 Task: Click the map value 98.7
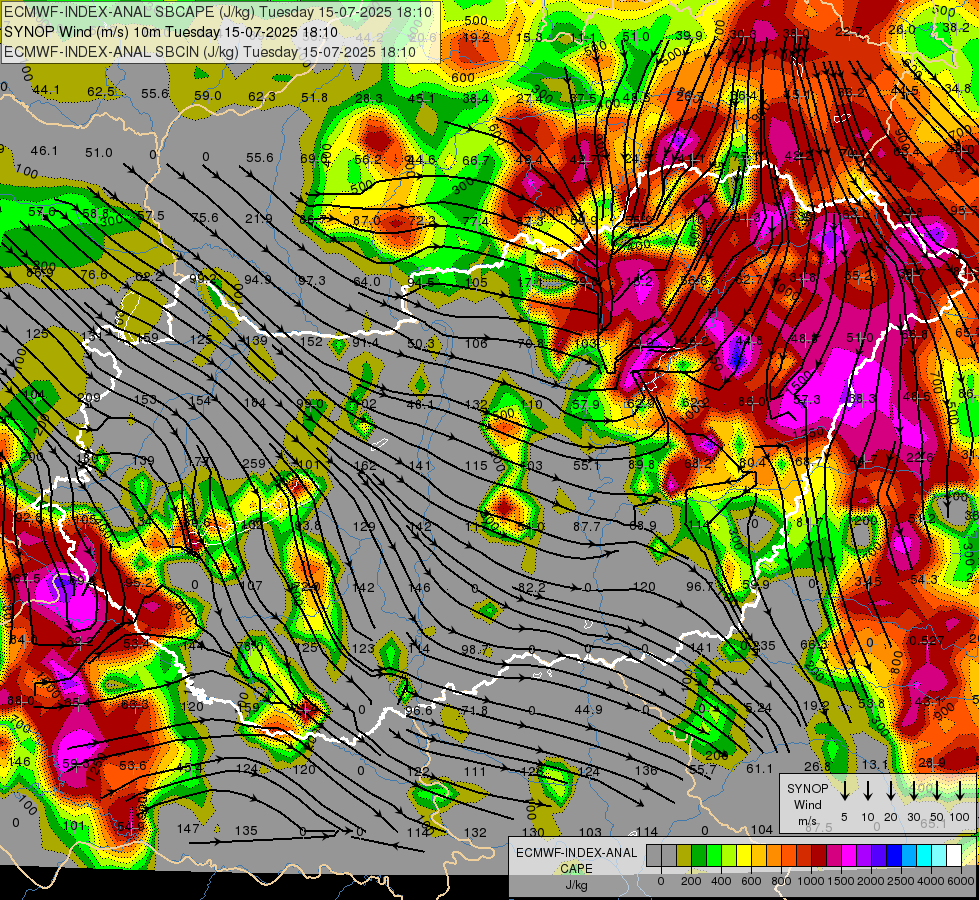tap(475, 650)
